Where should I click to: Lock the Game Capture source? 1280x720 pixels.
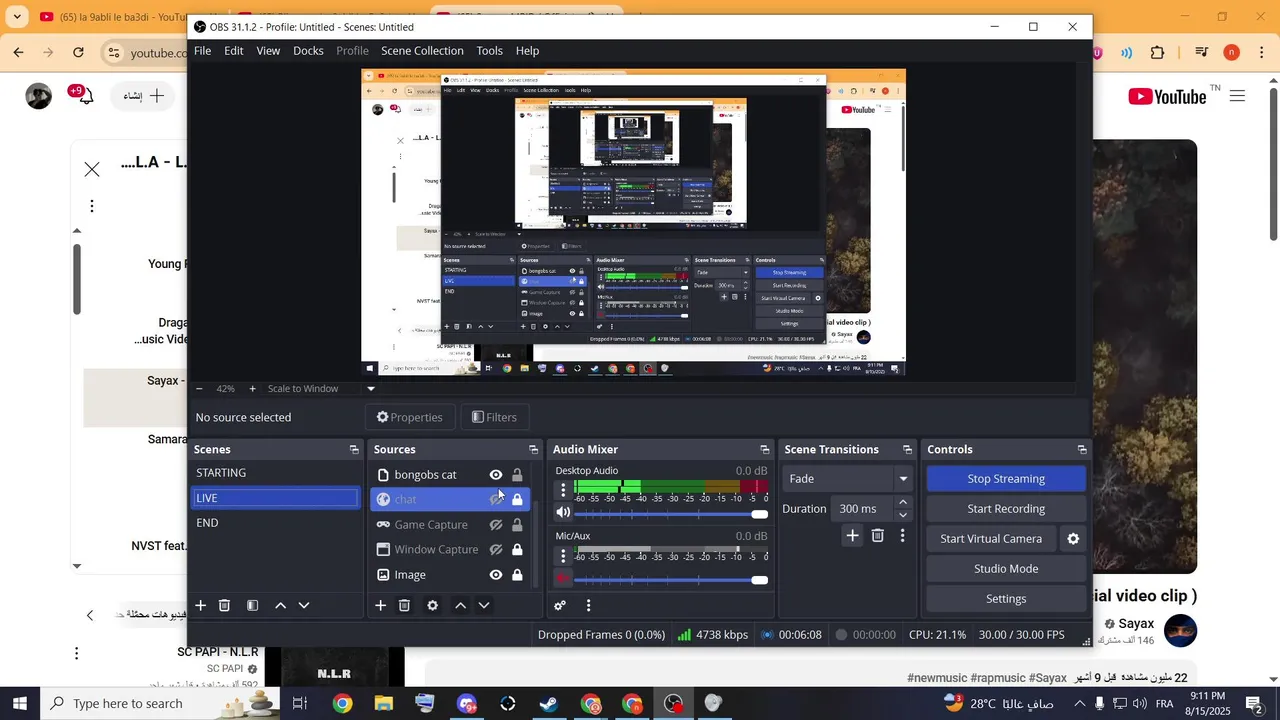pyautogui.click(x=517, y=525)
